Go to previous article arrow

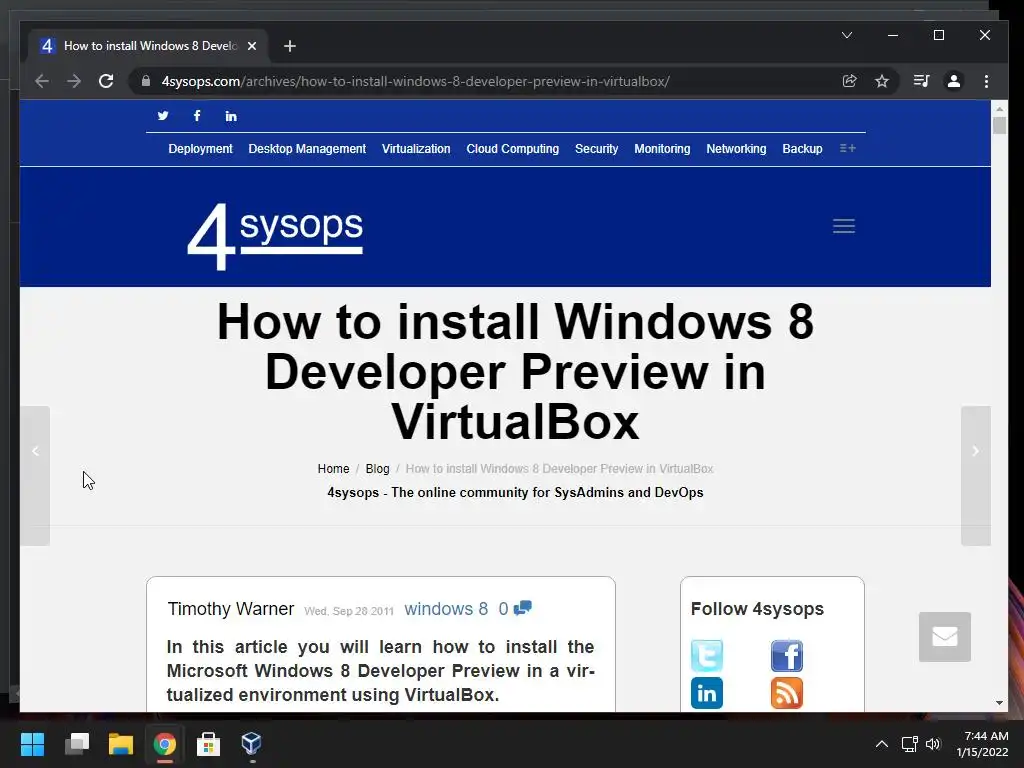point(35,476)
